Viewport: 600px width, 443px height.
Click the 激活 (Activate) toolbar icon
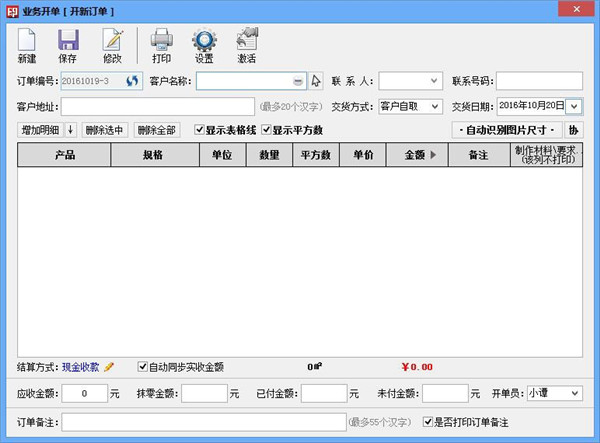point(246,42)
